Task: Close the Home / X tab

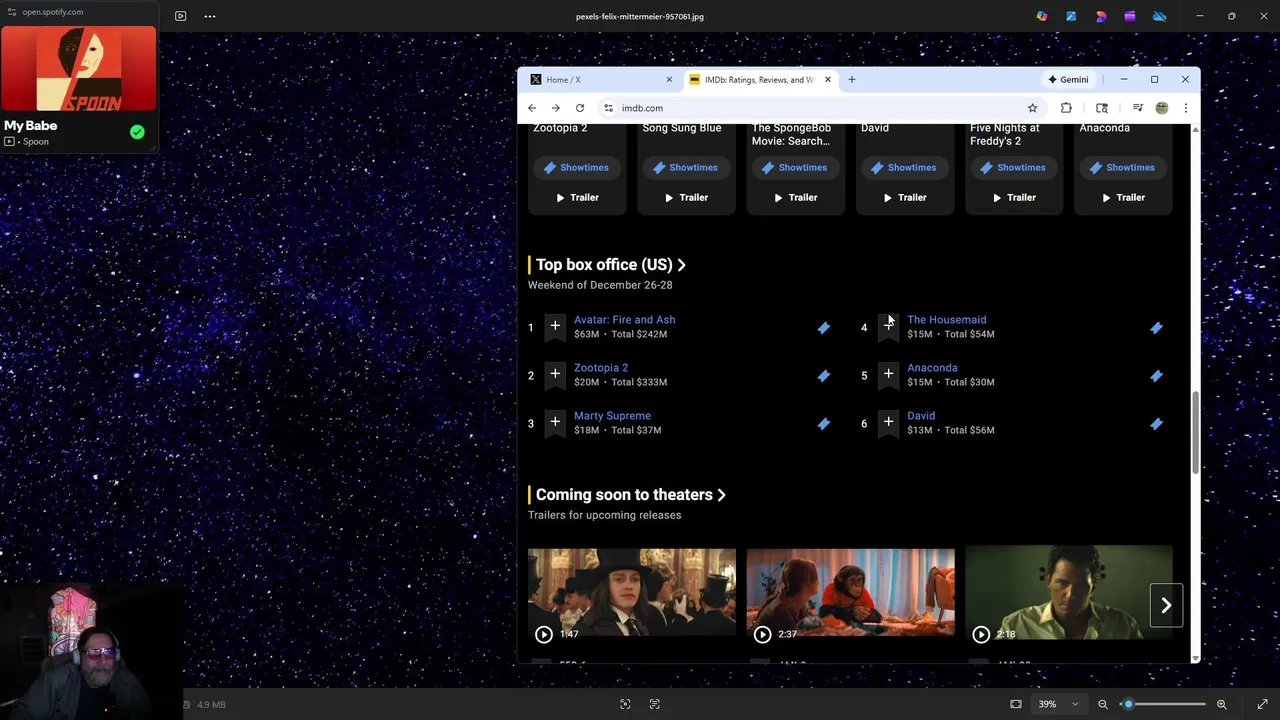Action: tap(669, 80)
